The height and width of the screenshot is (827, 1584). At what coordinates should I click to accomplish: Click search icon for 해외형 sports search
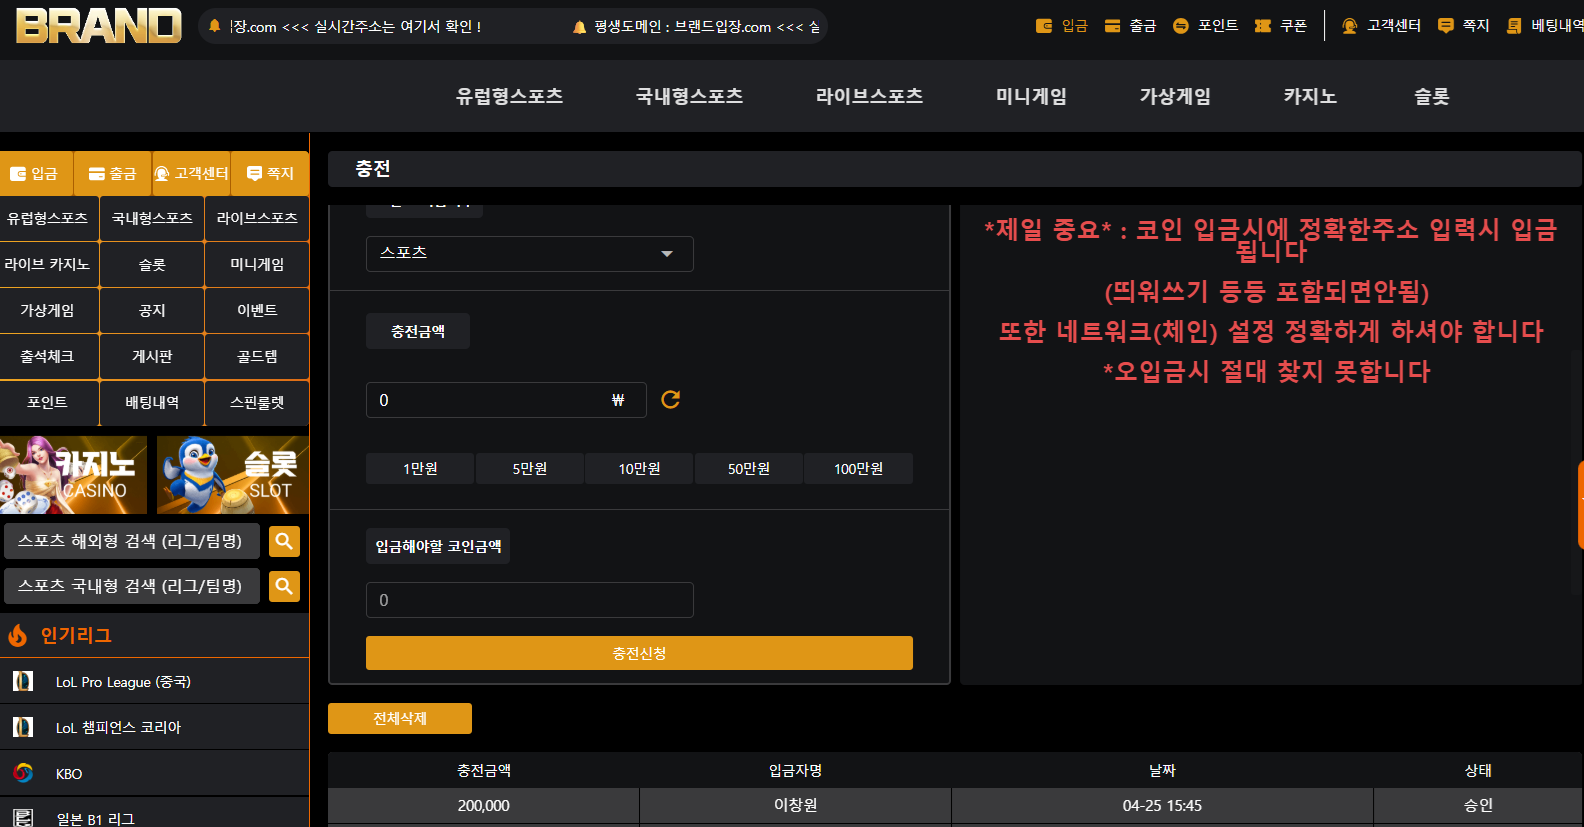[x=284, y=541]
